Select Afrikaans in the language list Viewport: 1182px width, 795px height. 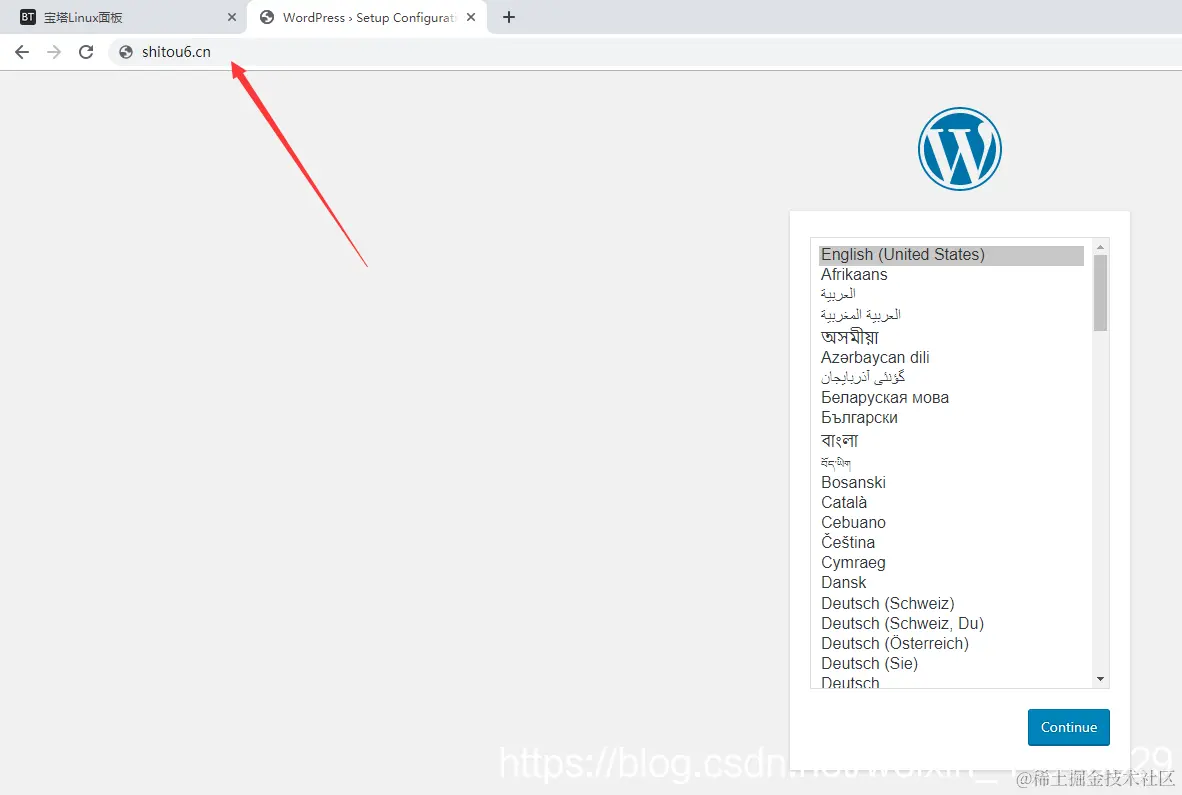(951, 275)
